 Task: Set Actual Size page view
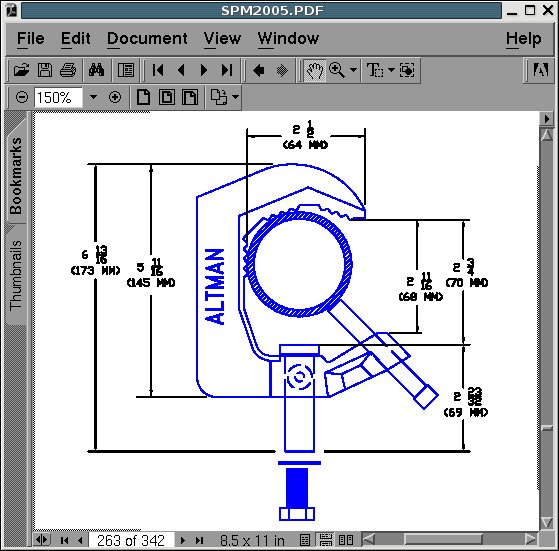(x=143, y=97)
